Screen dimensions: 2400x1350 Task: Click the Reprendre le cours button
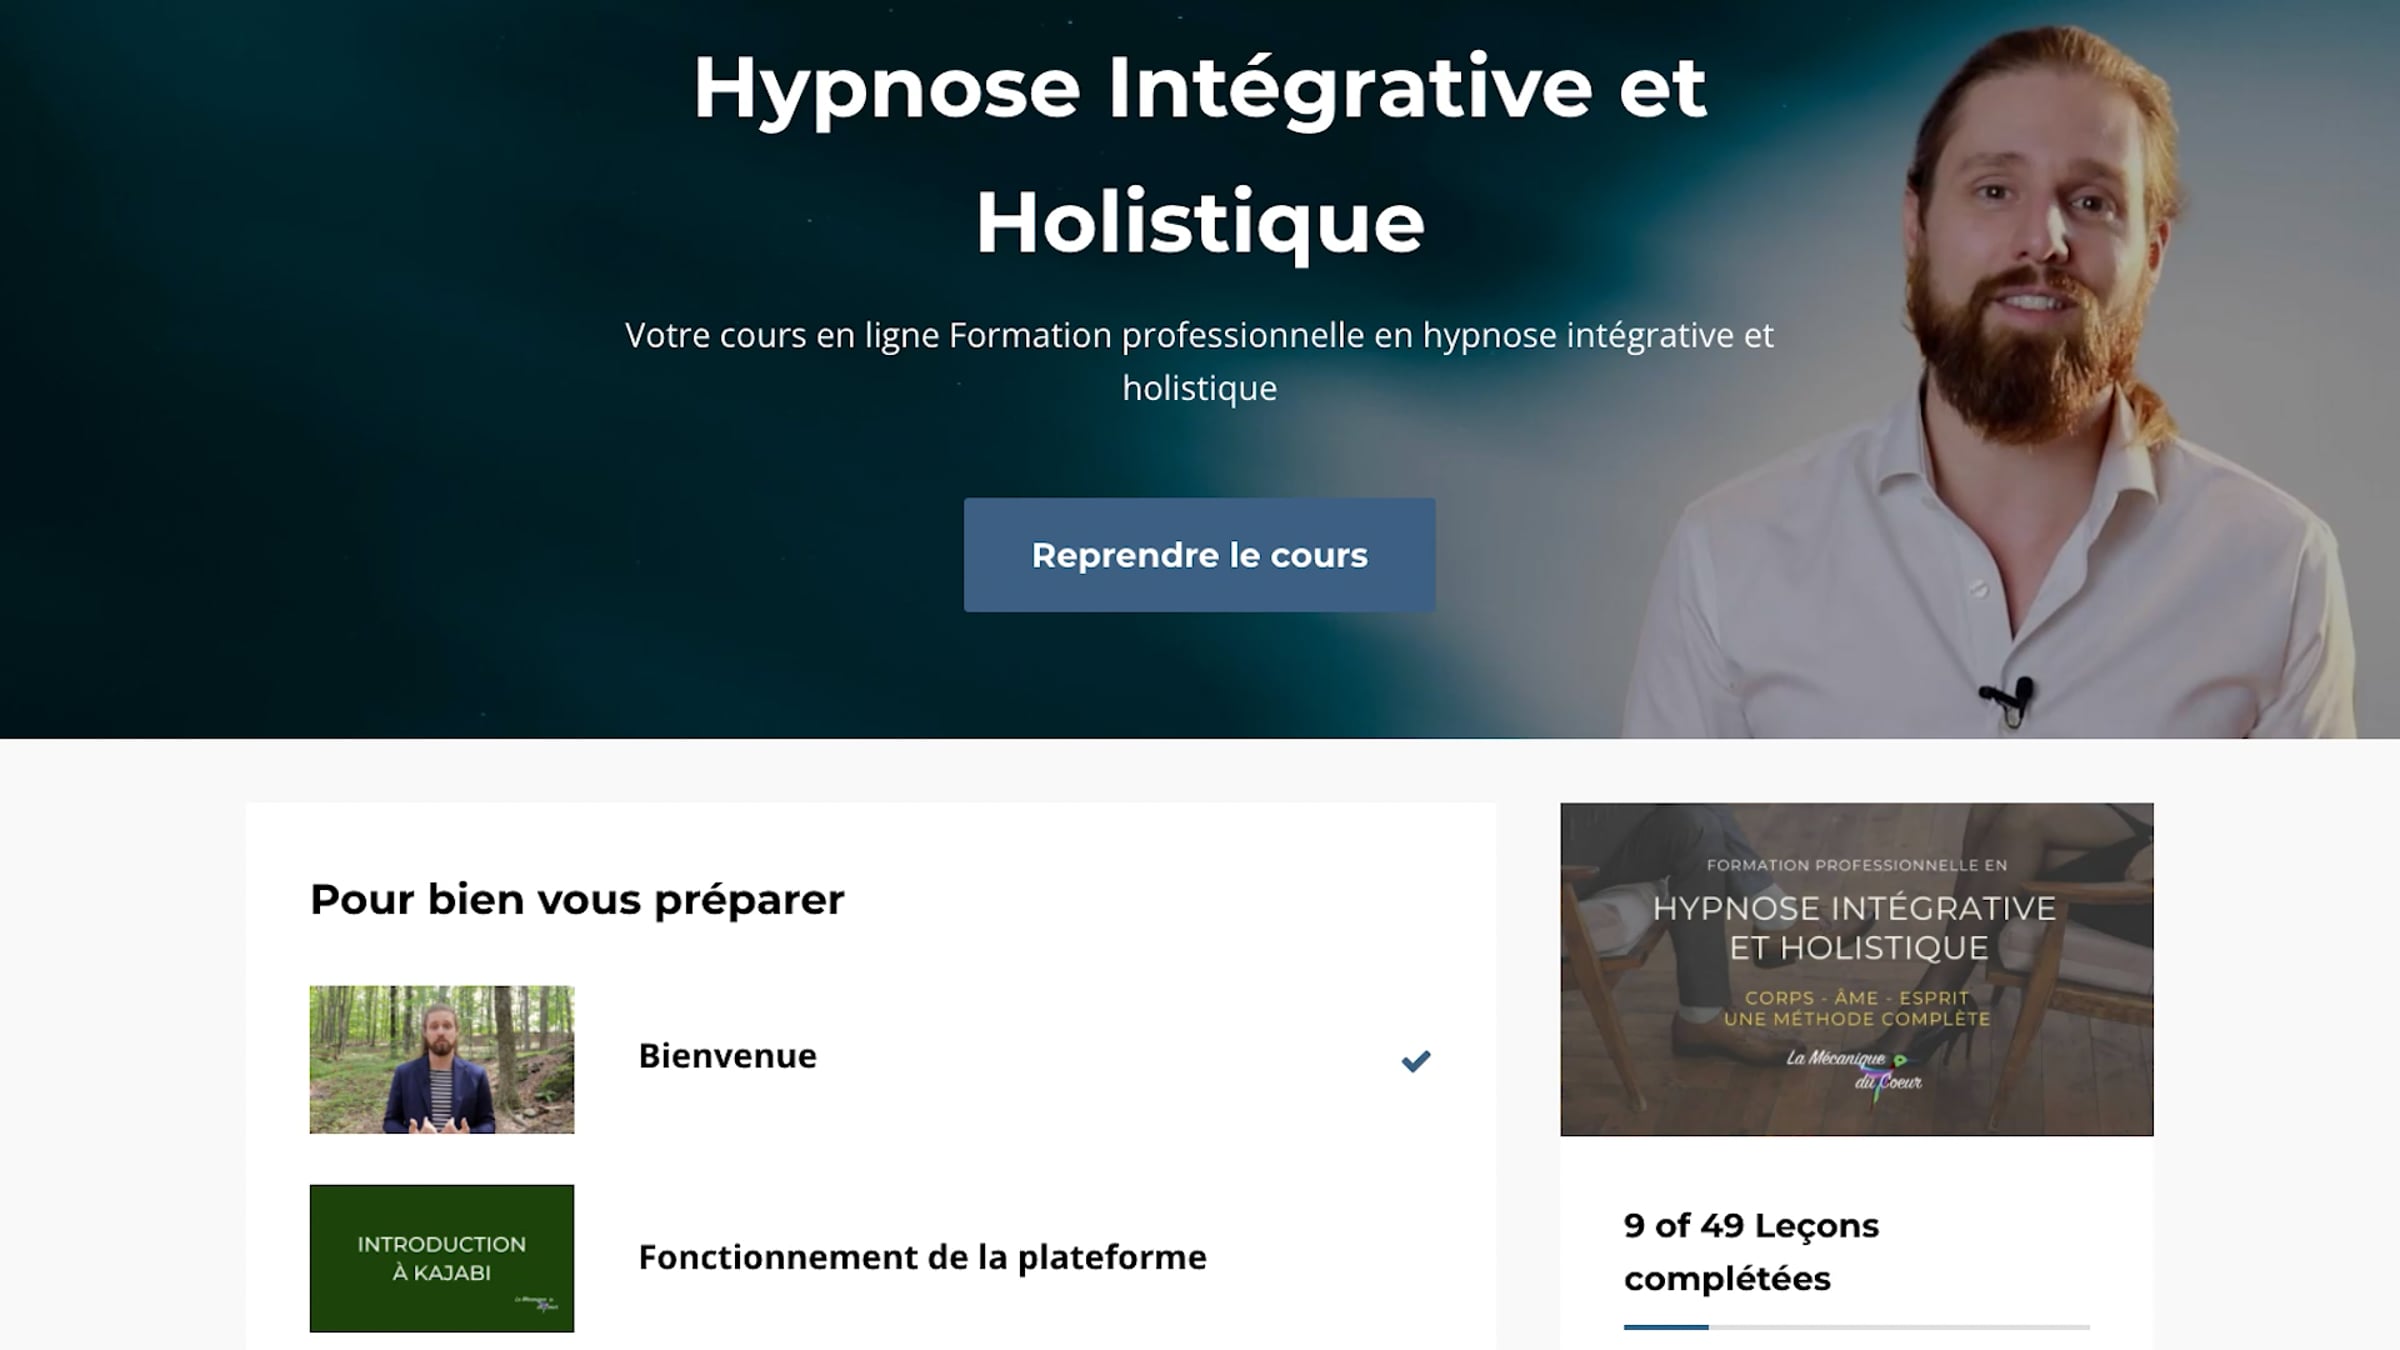(1199, 555)
